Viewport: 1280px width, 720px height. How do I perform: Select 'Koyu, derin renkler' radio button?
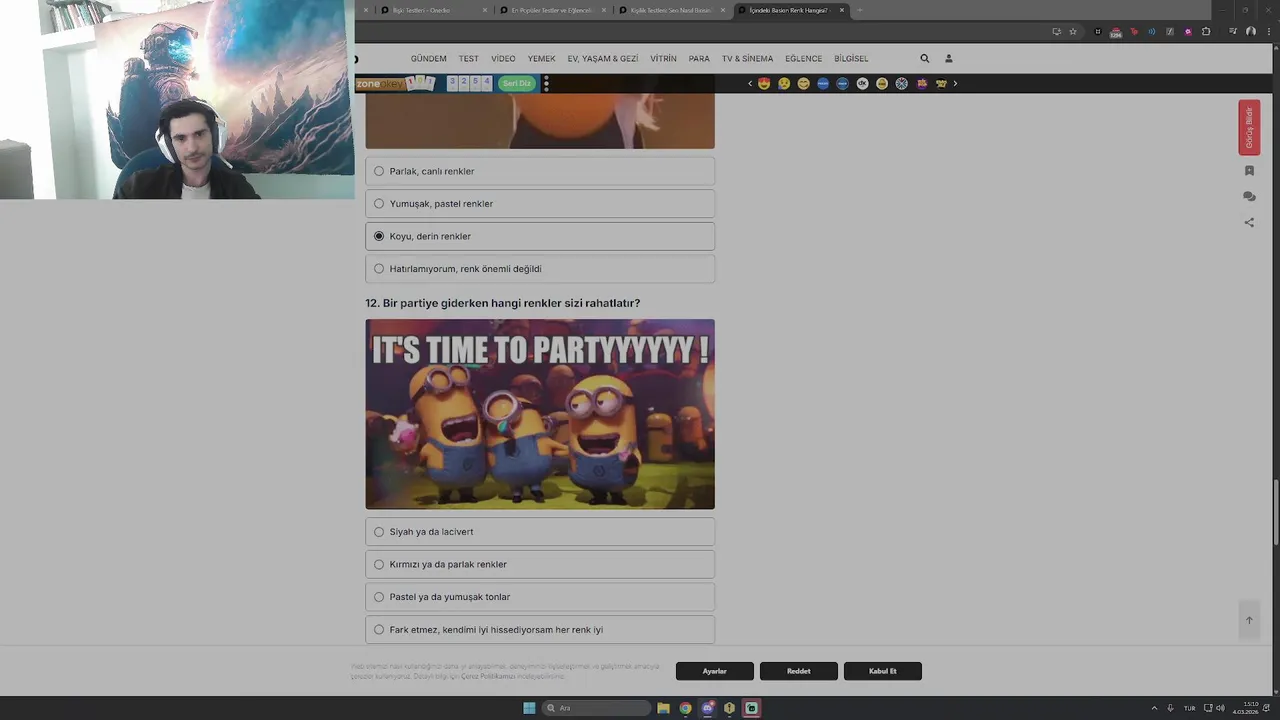point(379,236)
